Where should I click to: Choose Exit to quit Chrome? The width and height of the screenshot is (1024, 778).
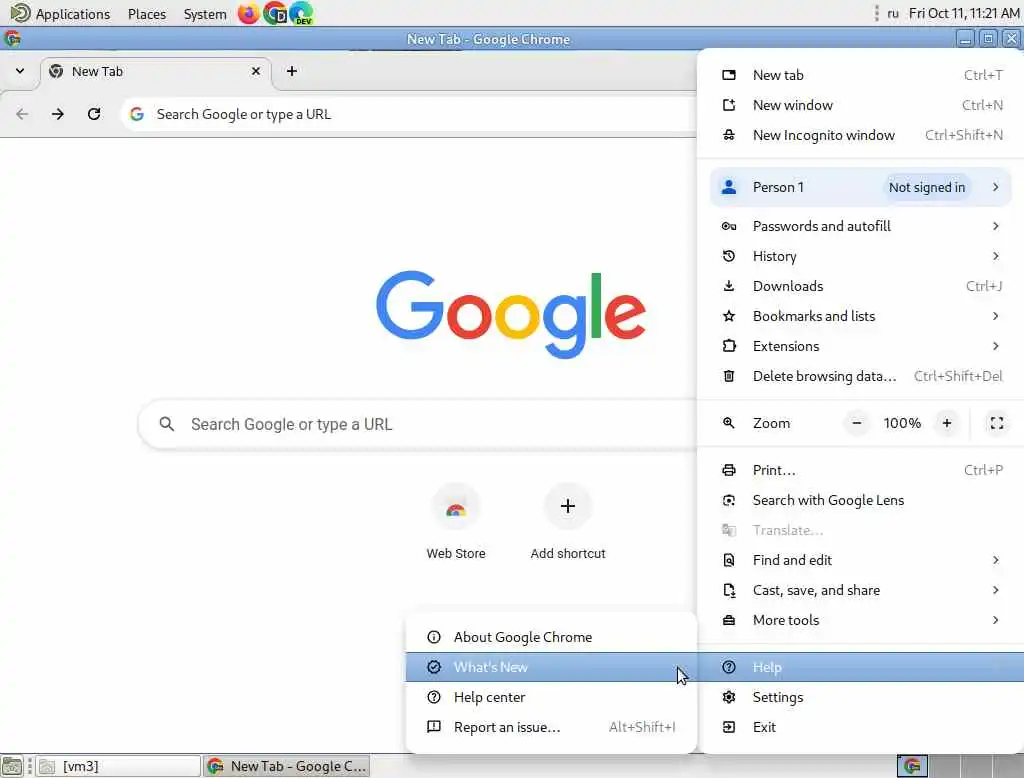861,727
